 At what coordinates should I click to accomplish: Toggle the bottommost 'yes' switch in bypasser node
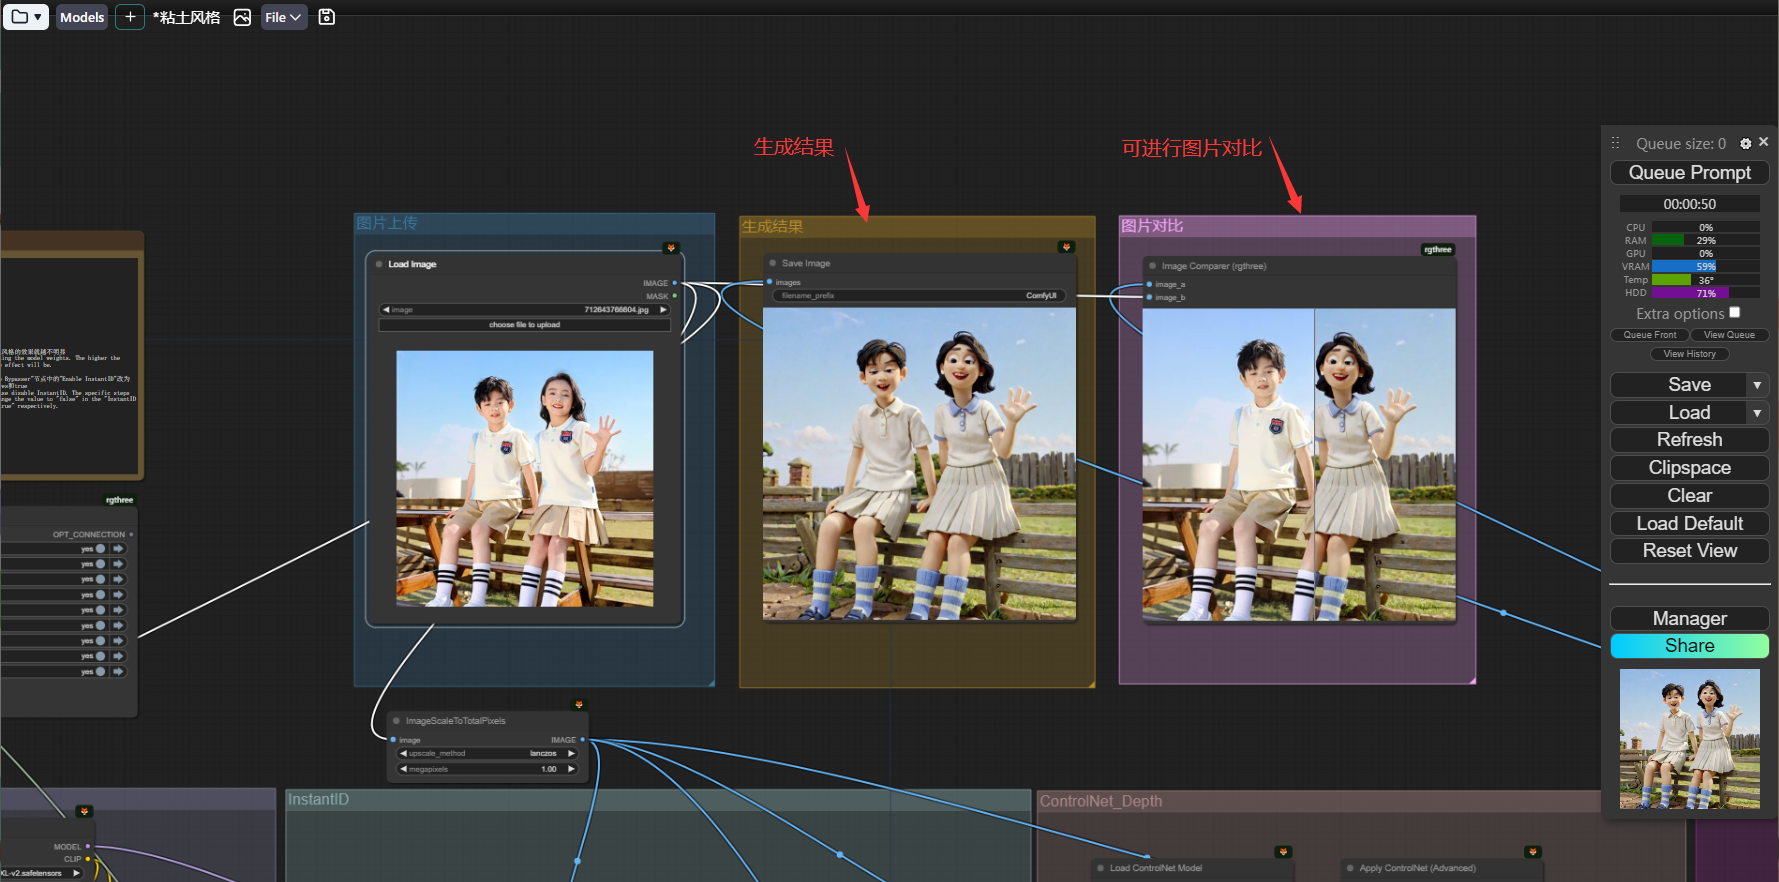pyautogui.click(x=100, y=672)
